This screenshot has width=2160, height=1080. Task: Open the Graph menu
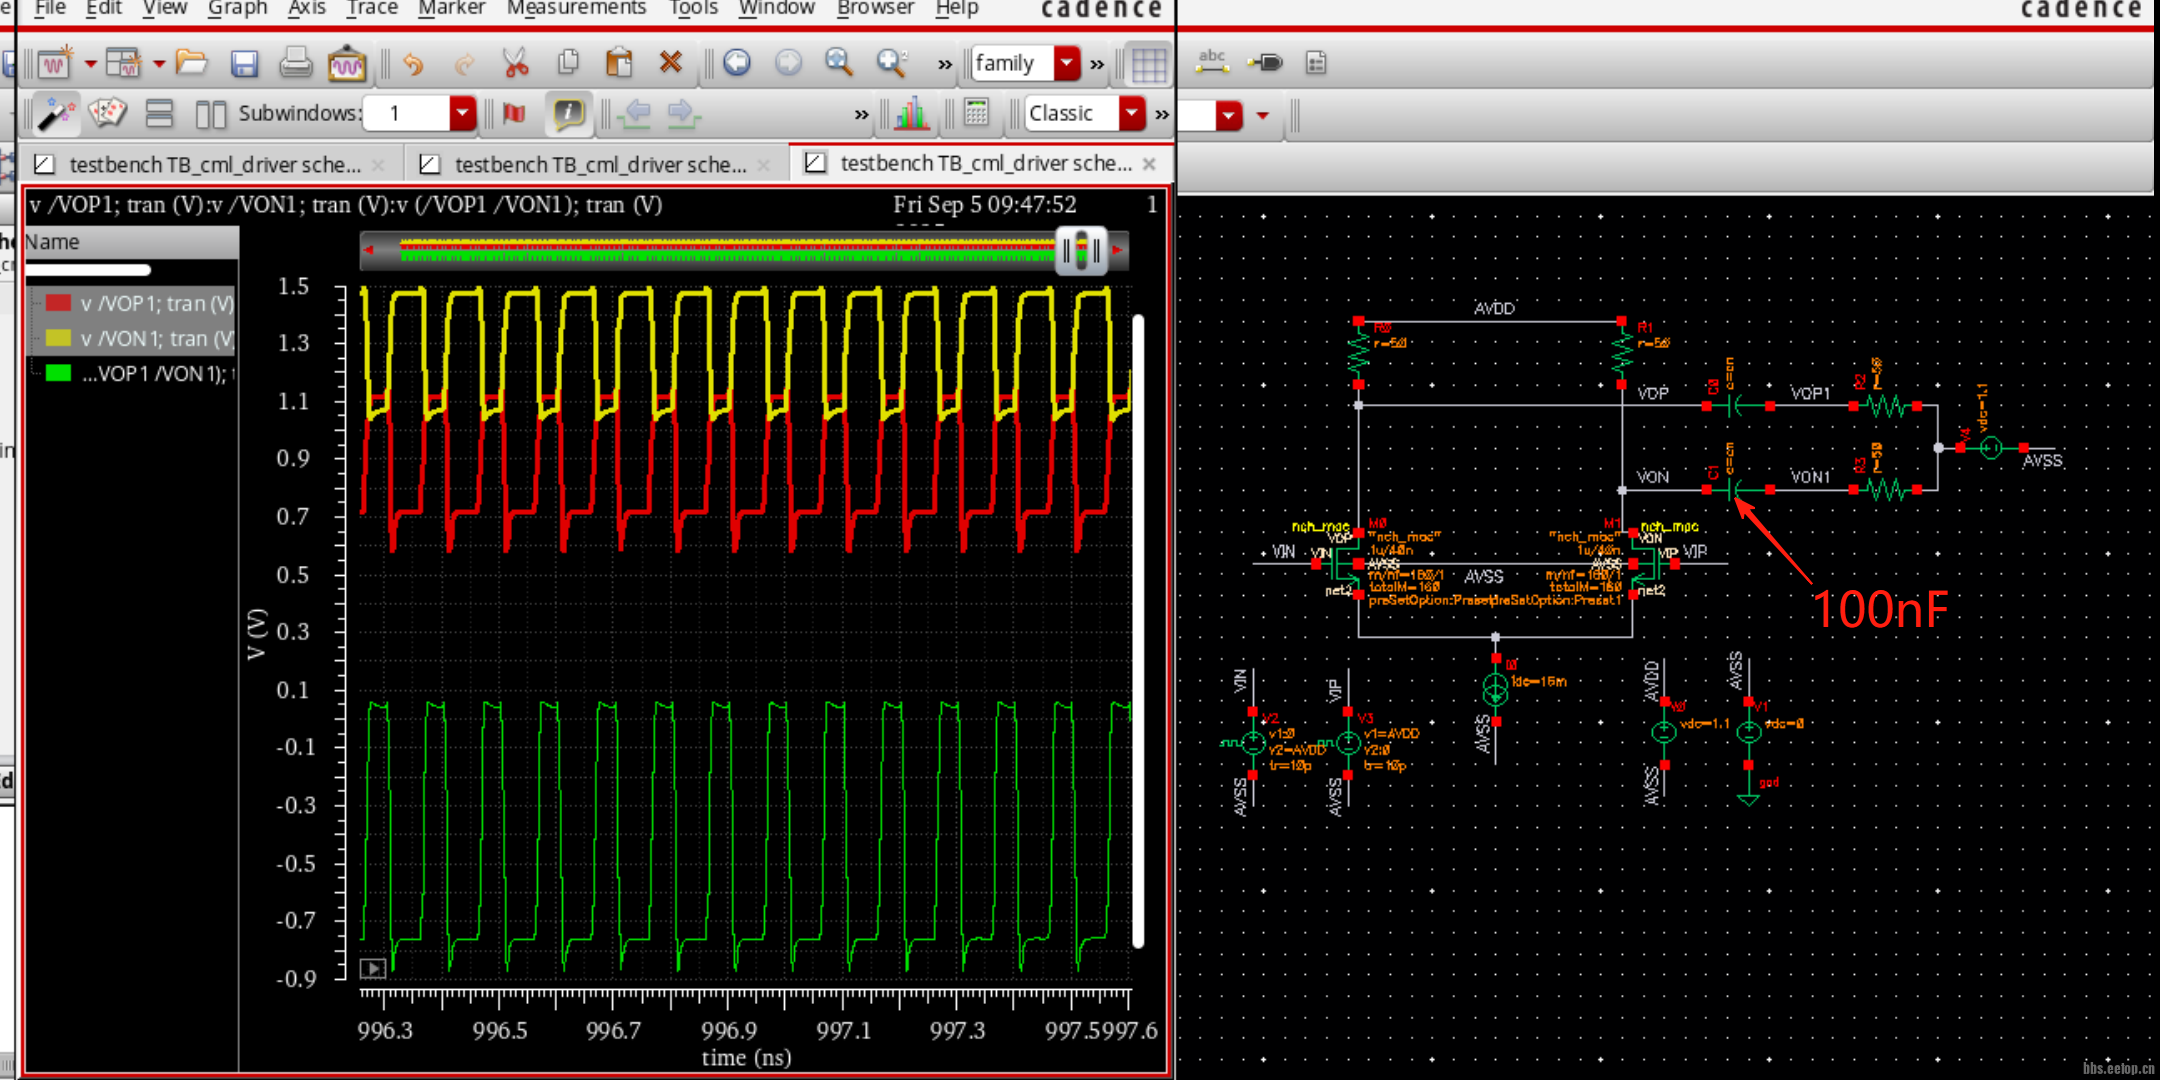[x=237, y=8]
